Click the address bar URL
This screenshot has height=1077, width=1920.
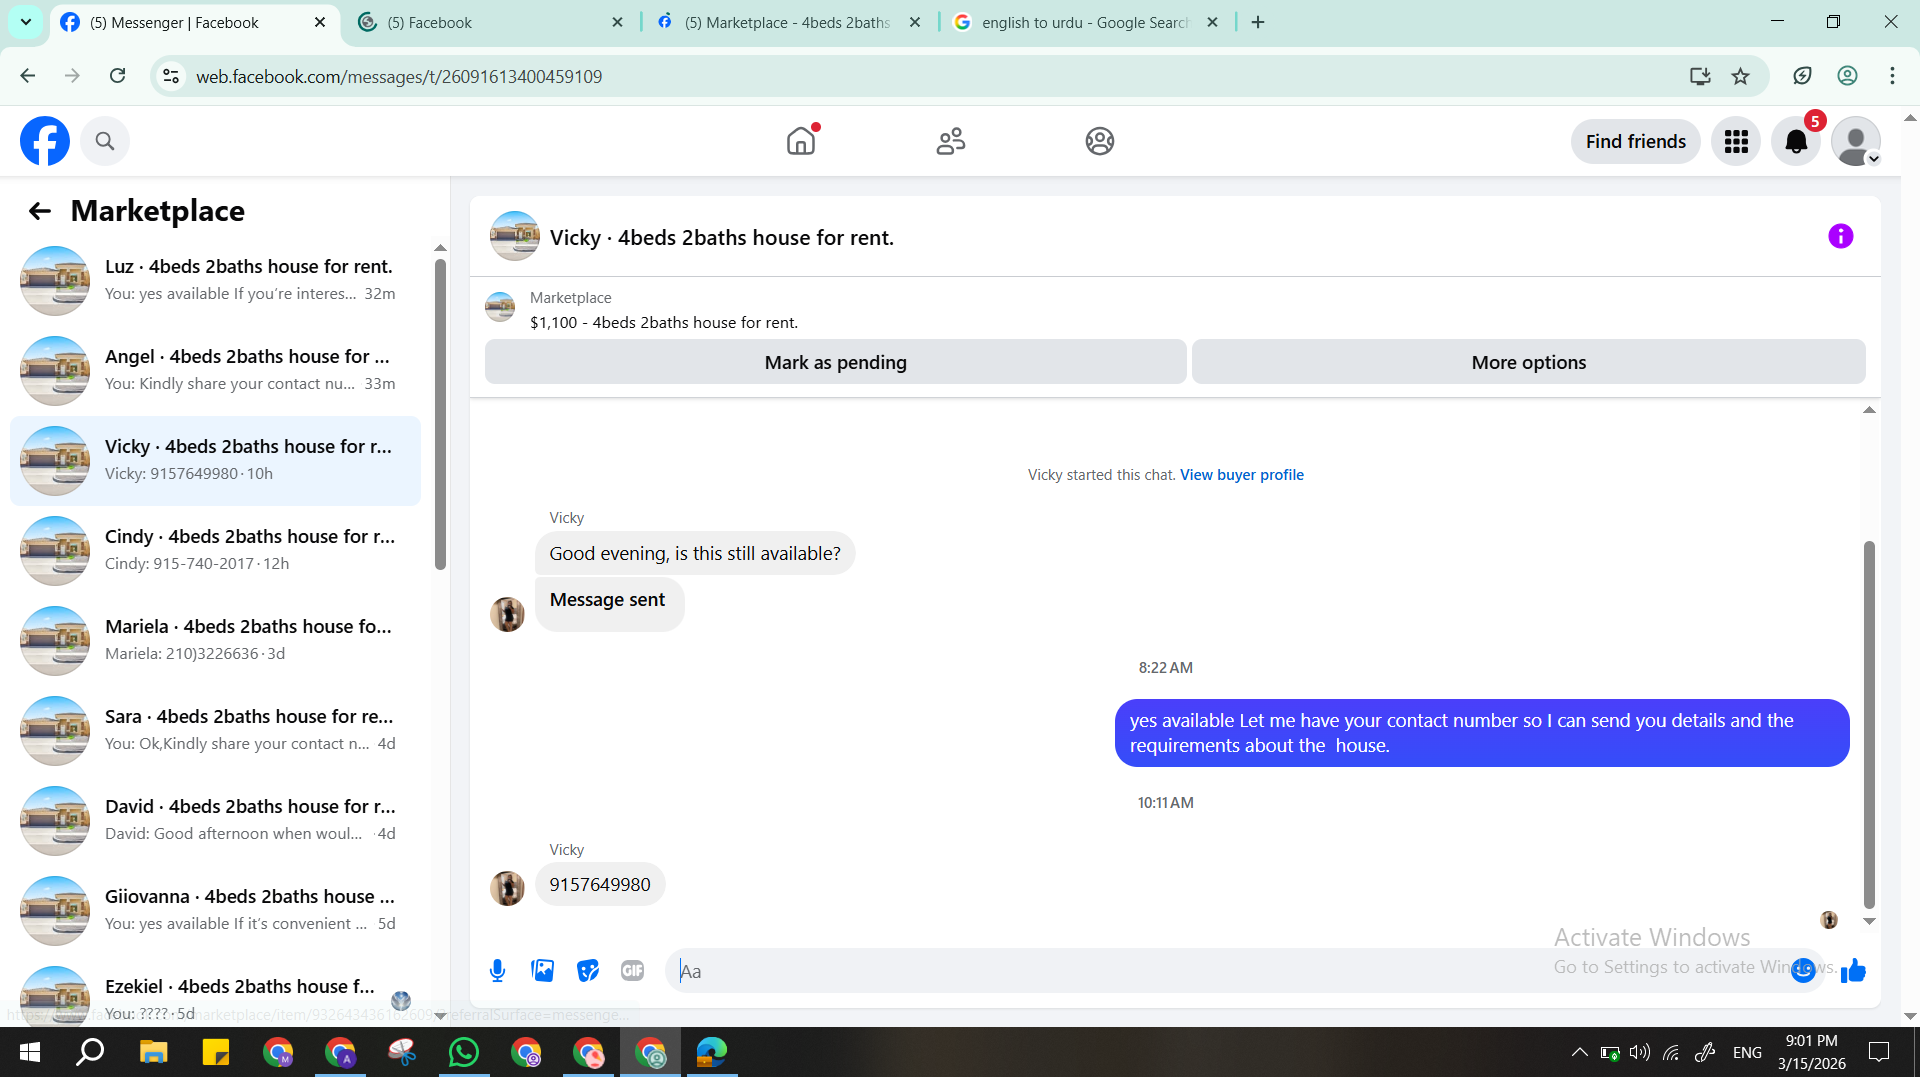tap(399, 77)
